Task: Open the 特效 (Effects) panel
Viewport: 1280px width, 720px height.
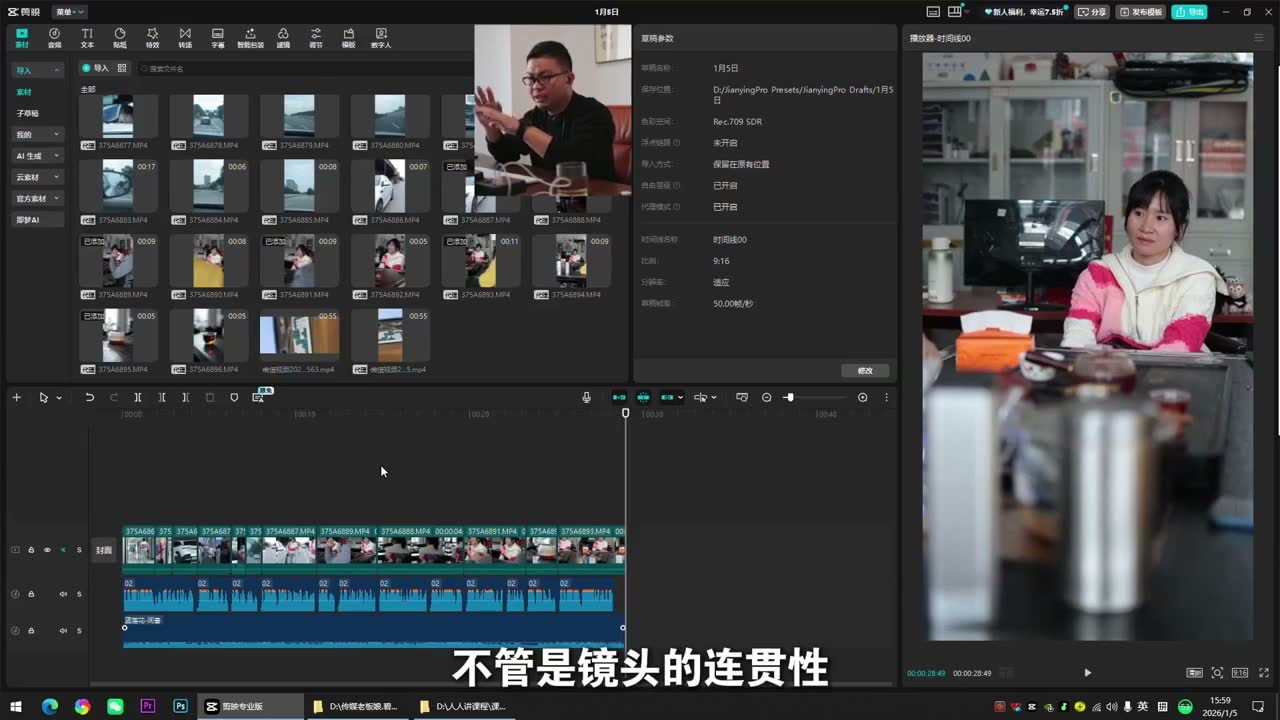Action: coord(152,38)
